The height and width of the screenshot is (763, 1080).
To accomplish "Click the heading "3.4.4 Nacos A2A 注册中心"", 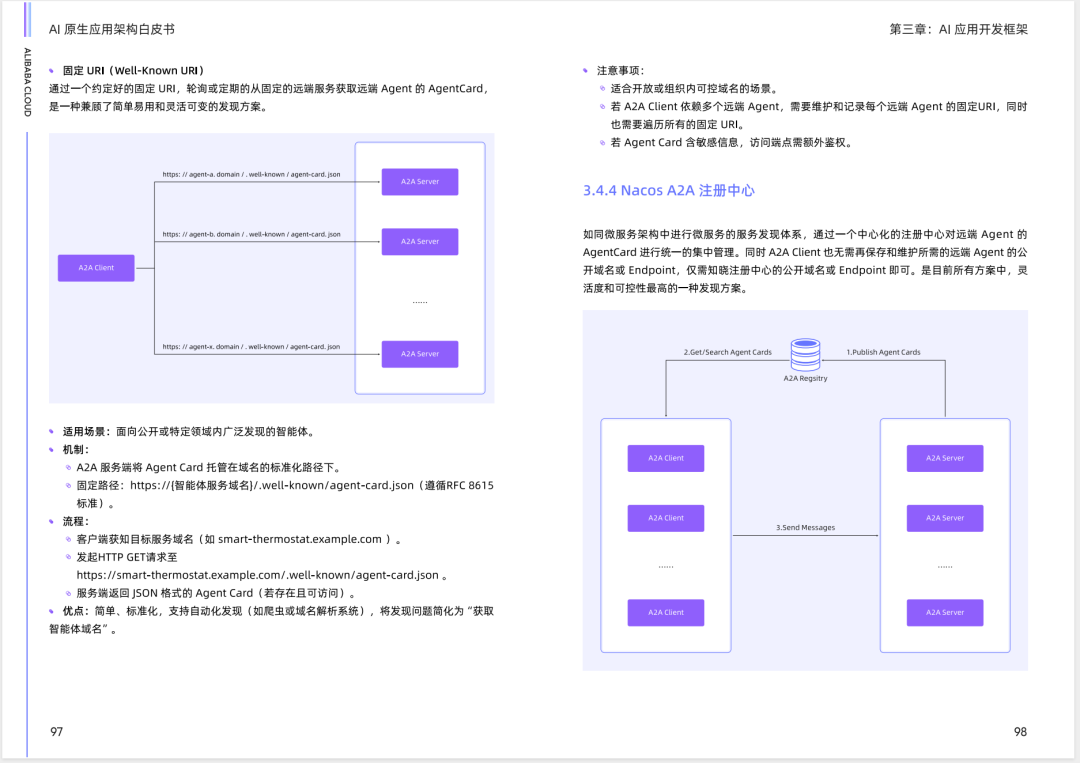I will [x=669, y=191].
